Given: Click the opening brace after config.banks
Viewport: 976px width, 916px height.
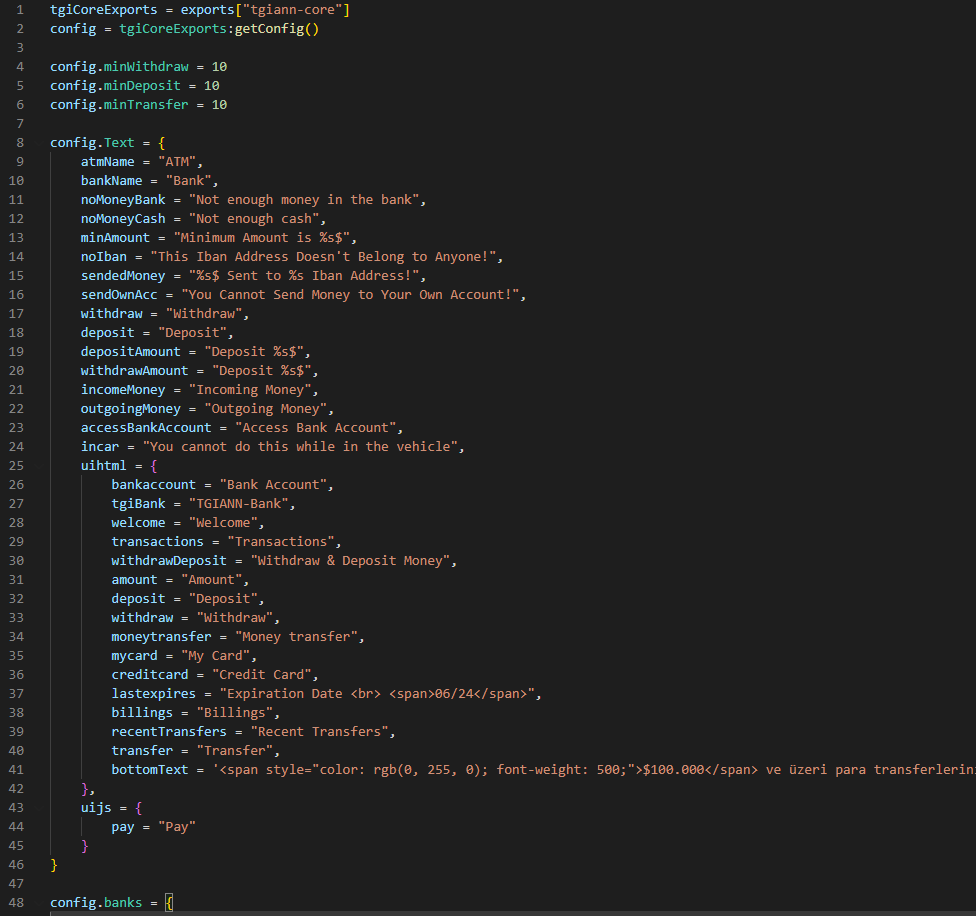Looking at the screenshot, I should click(x=169, y=903).
